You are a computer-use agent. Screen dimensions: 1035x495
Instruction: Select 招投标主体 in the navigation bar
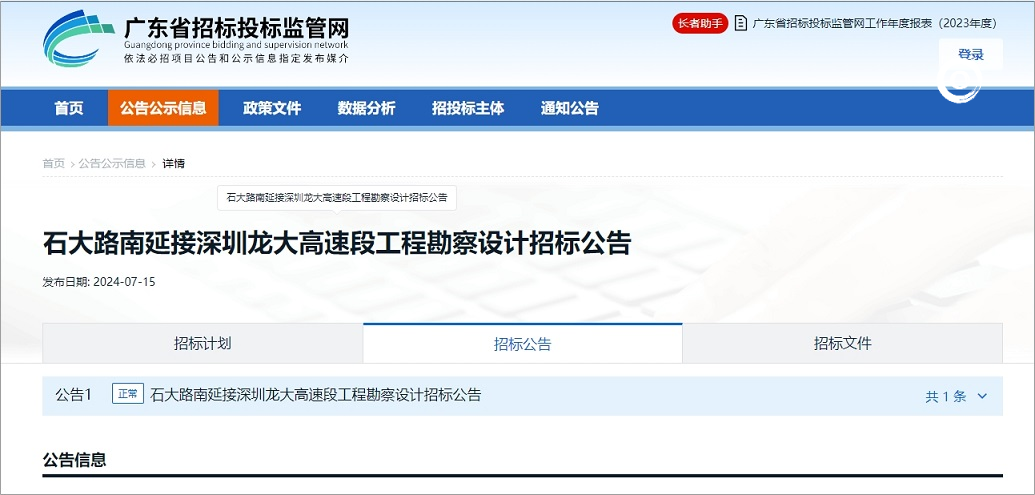[x=468, y=108]
